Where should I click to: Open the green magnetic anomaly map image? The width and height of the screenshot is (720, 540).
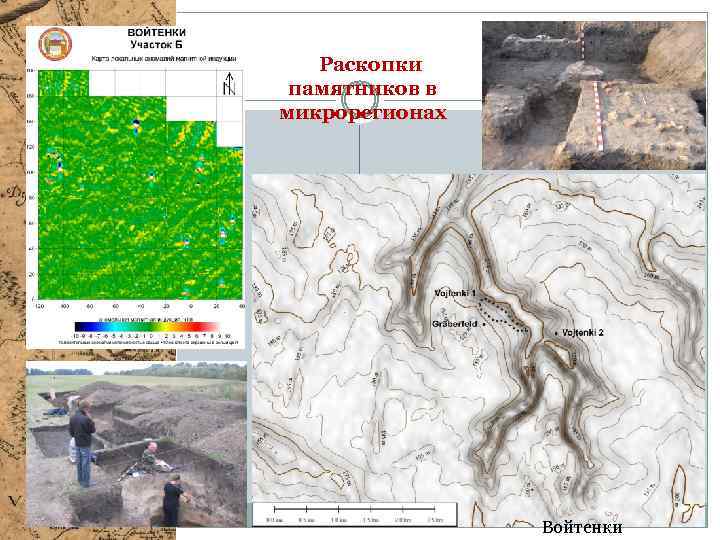(x=141, y=185)
